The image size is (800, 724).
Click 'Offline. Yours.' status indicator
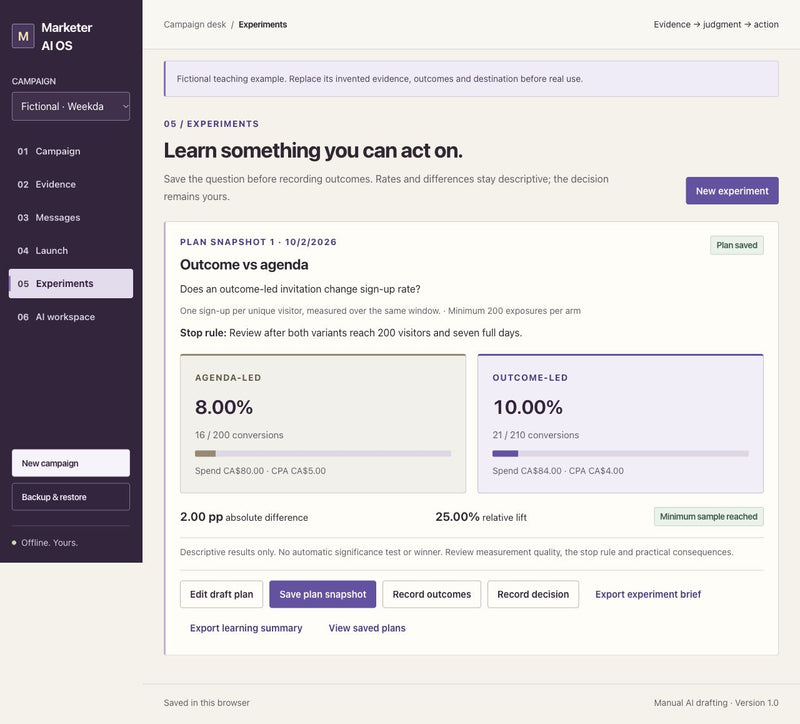tap(45, 543)
